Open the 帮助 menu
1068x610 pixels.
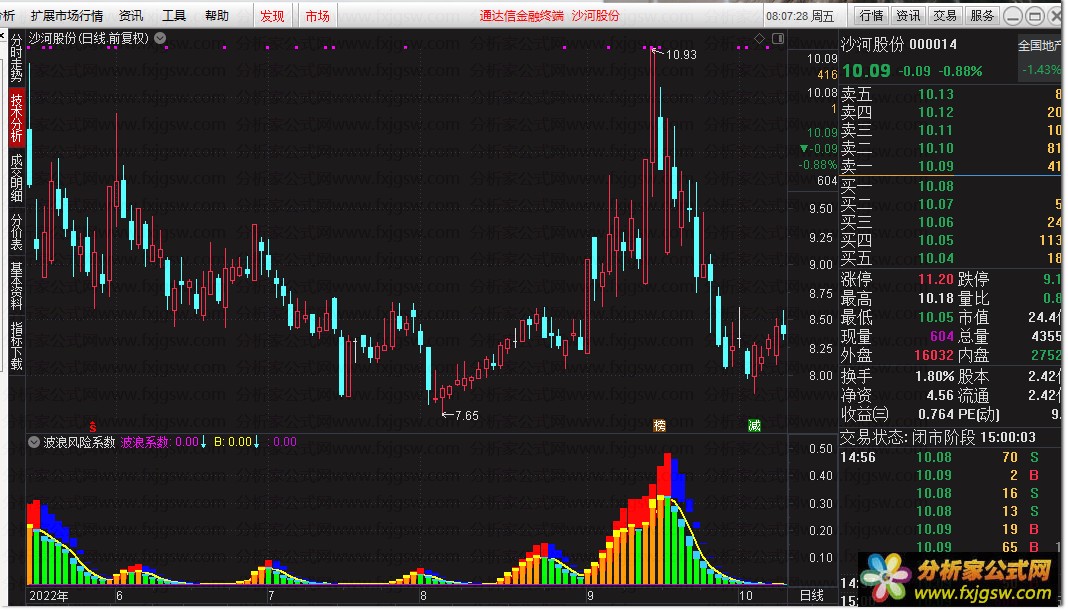click(217, 15)
